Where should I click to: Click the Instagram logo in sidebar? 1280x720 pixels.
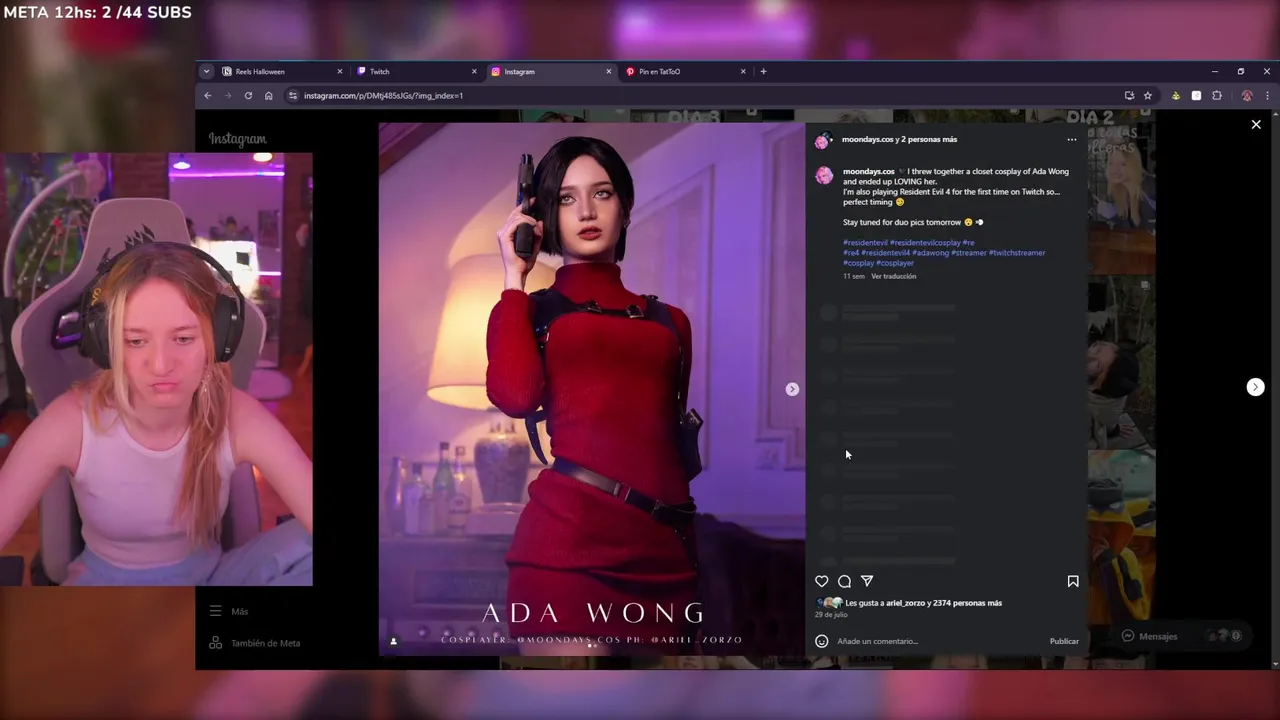pyautogui.click(x=237, y=139)
